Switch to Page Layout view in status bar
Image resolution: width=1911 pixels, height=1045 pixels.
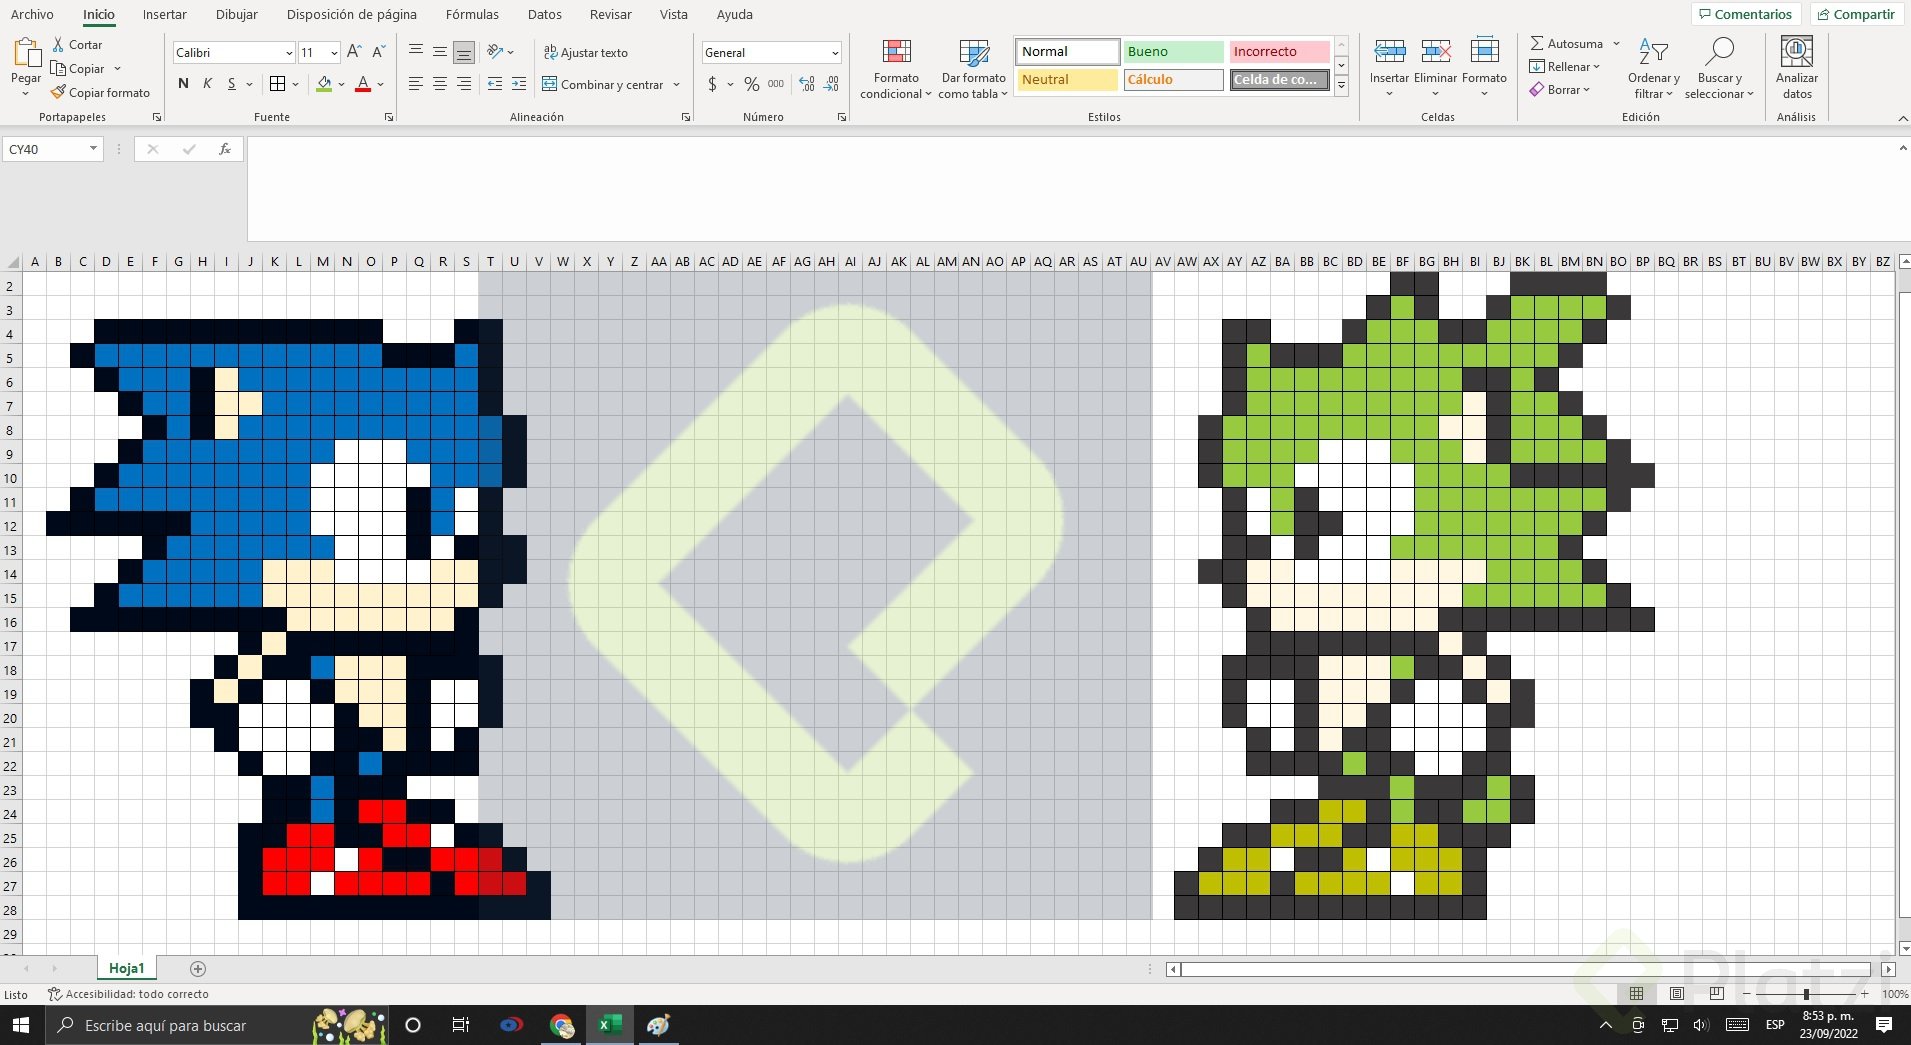click(x=1677, y=994)
